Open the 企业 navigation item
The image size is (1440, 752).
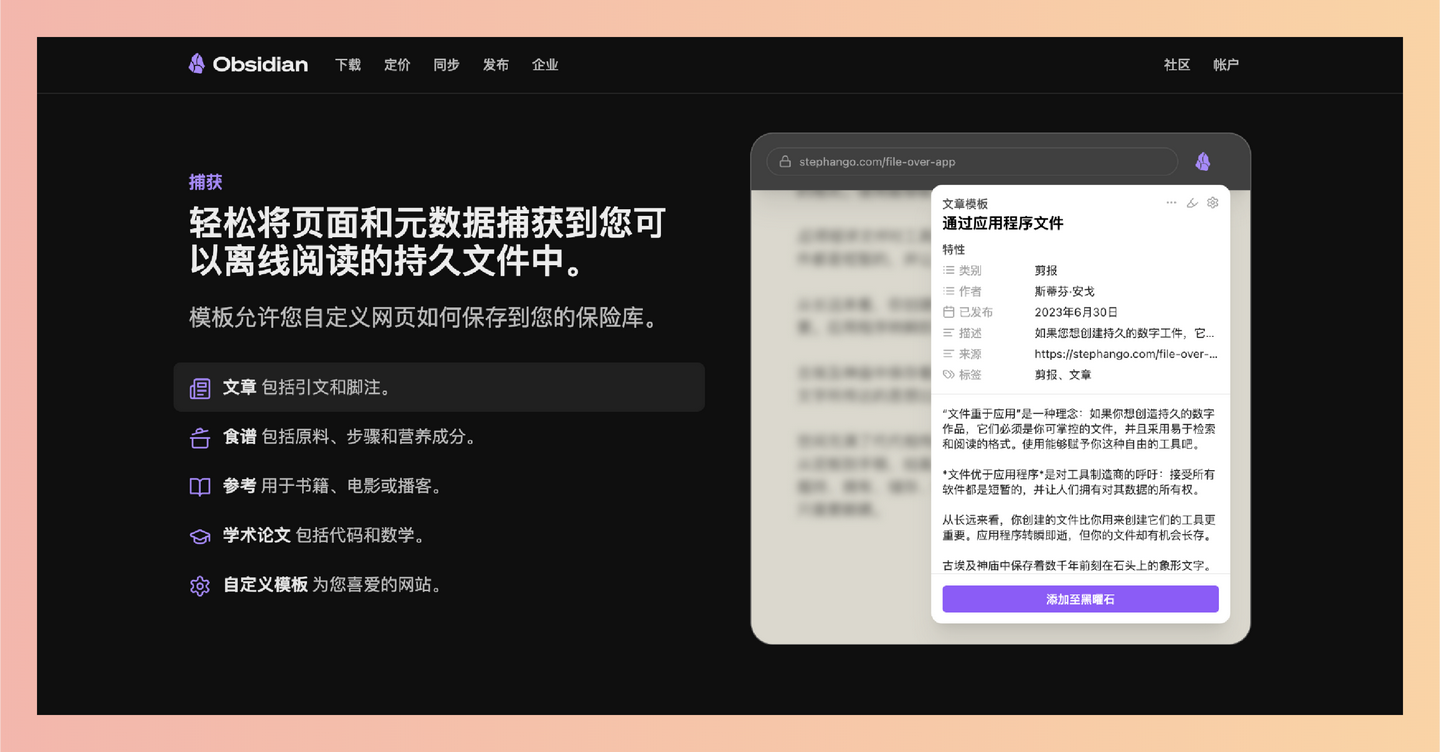pyautogui.click(x=545, y=64)
